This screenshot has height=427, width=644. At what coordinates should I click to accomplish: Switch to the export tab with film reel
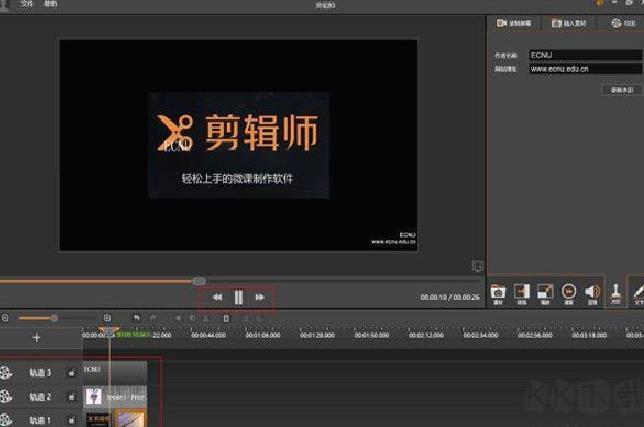click(623, 23)
